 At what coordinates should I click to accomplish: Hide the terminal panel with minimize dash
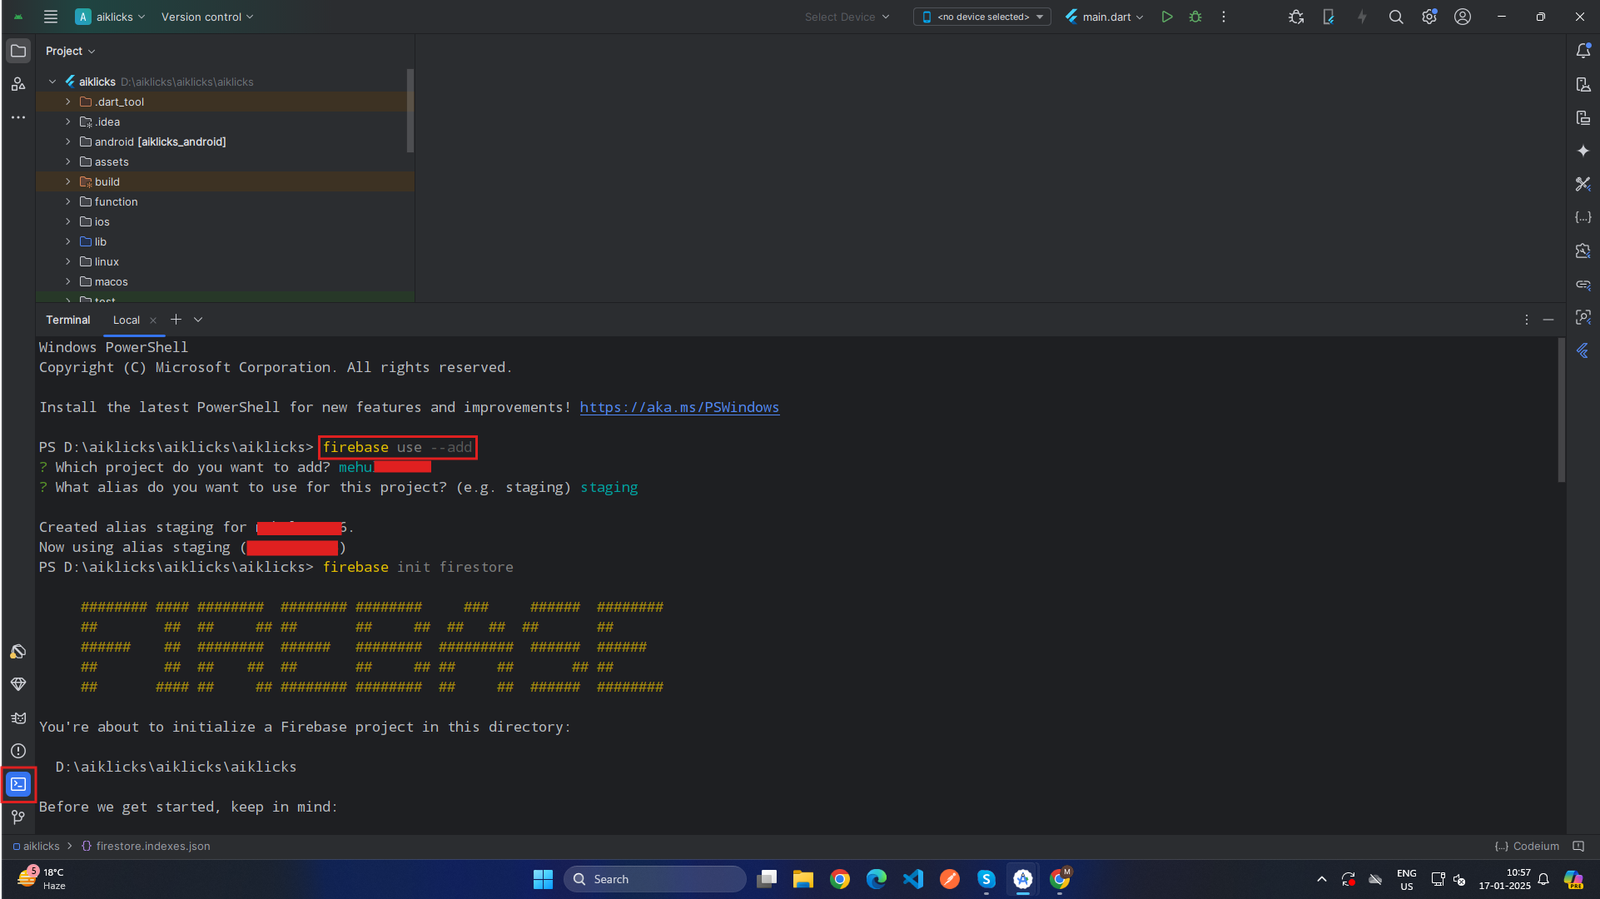[1548, 320]
